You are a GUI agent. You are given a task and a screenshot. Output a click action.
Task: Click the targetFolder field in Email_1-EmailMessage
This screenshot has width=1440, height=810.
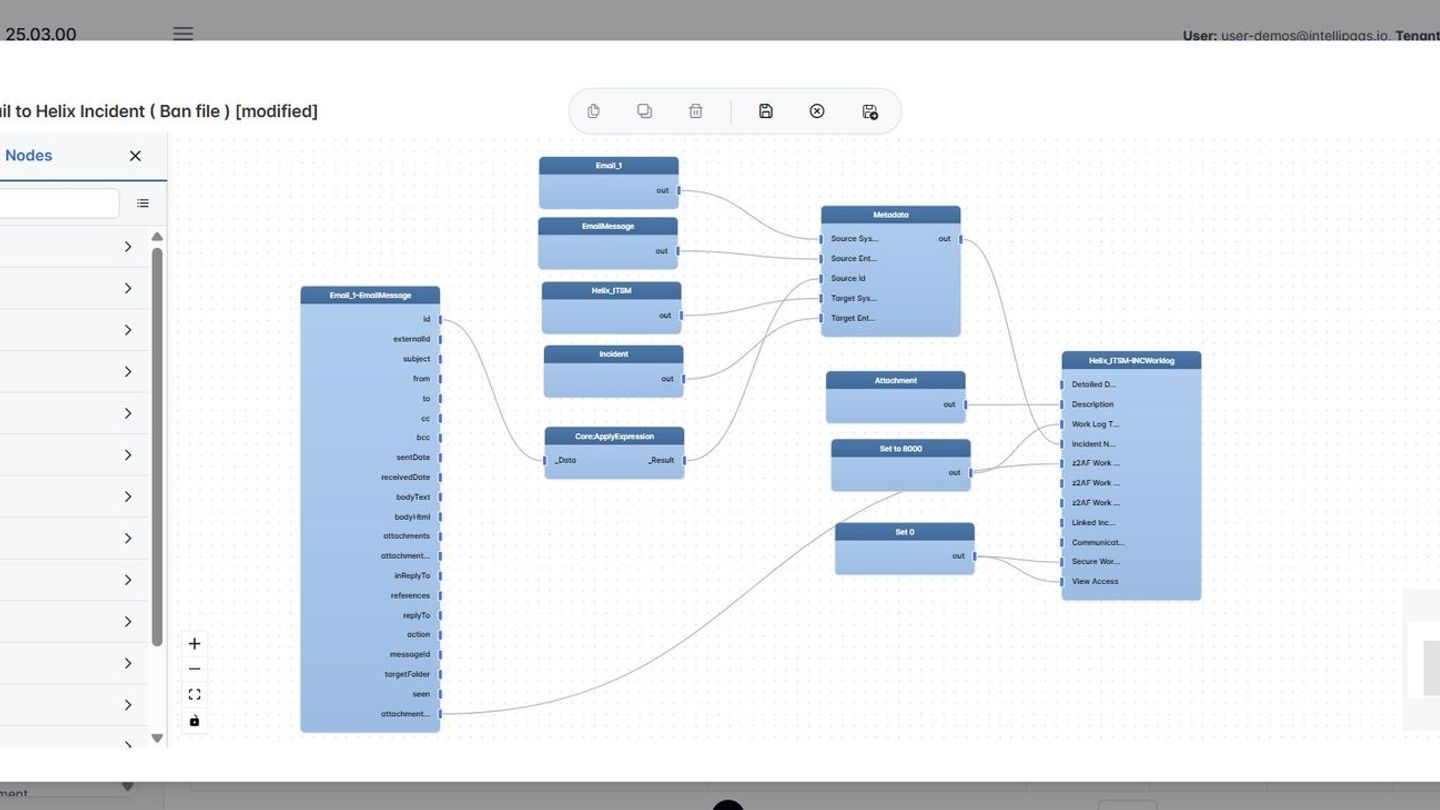coord(407,675)
